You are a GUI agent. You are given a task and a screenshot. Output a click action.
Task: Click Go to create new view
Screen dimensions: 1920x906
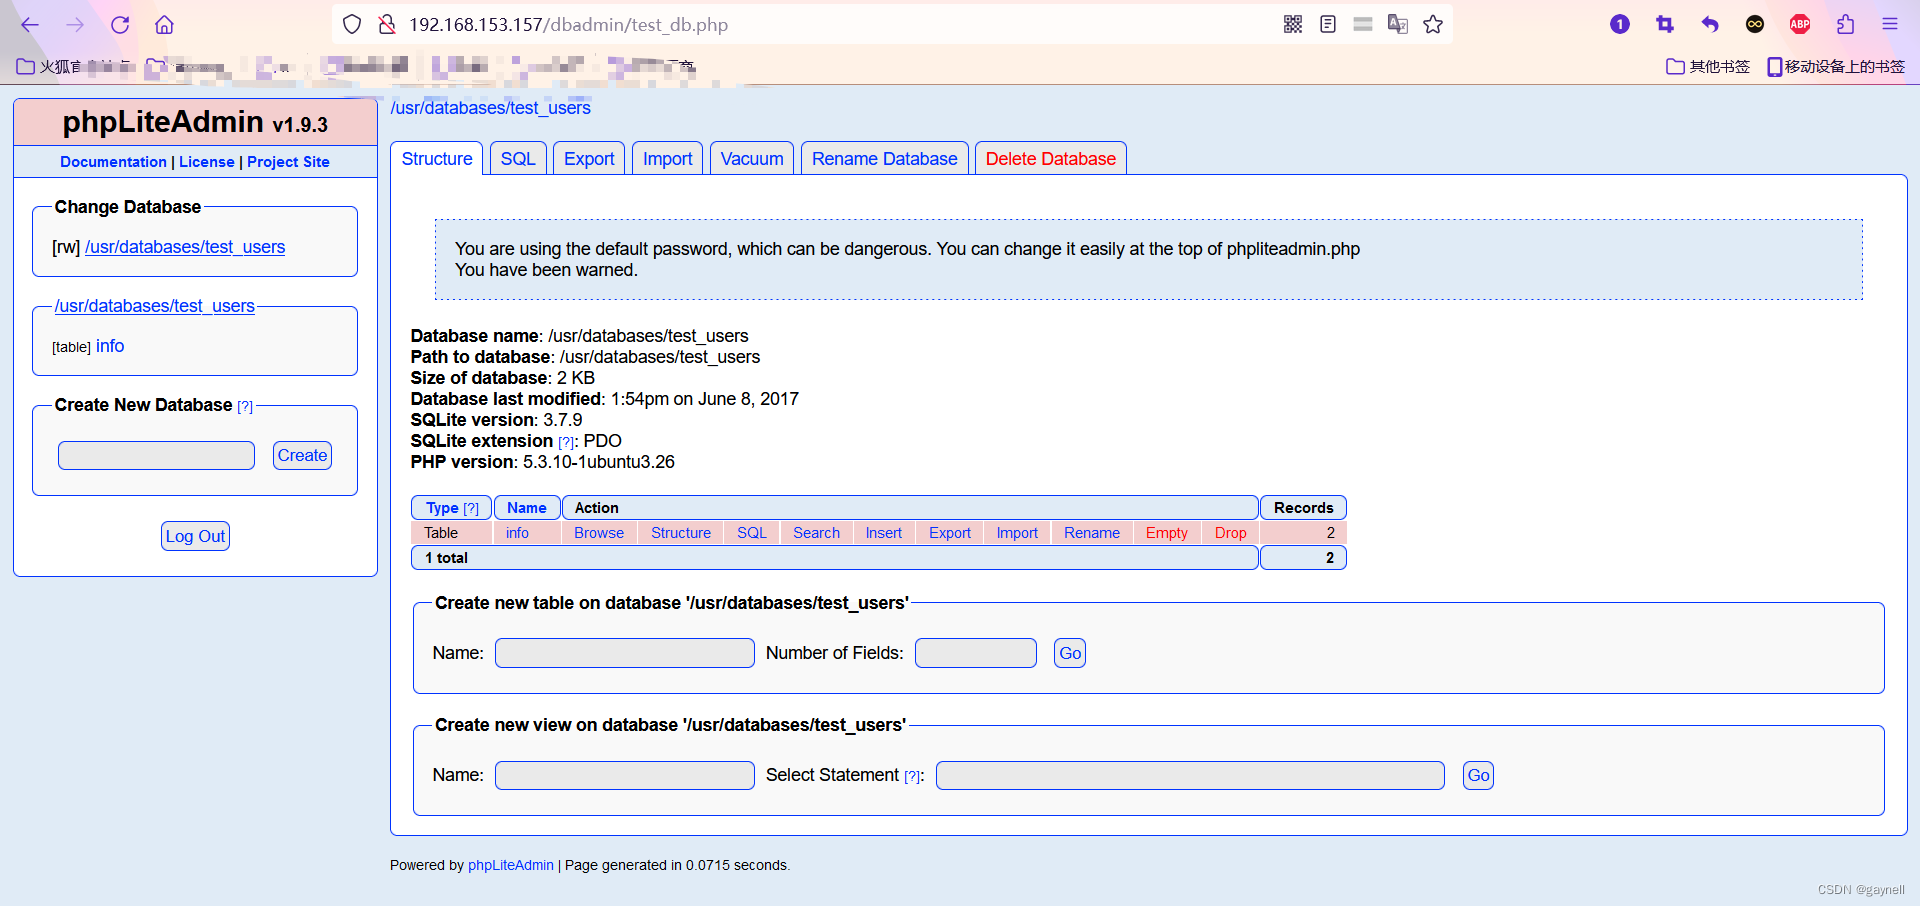point(1478,775)
